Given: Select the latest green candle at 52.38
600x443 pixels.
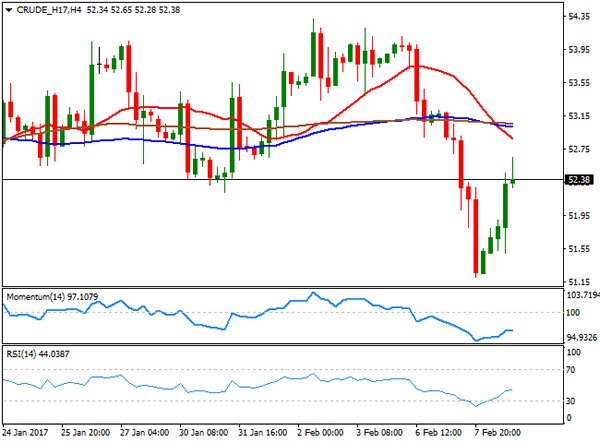Looking at the screenshot, I should click(x=513, y=181).
